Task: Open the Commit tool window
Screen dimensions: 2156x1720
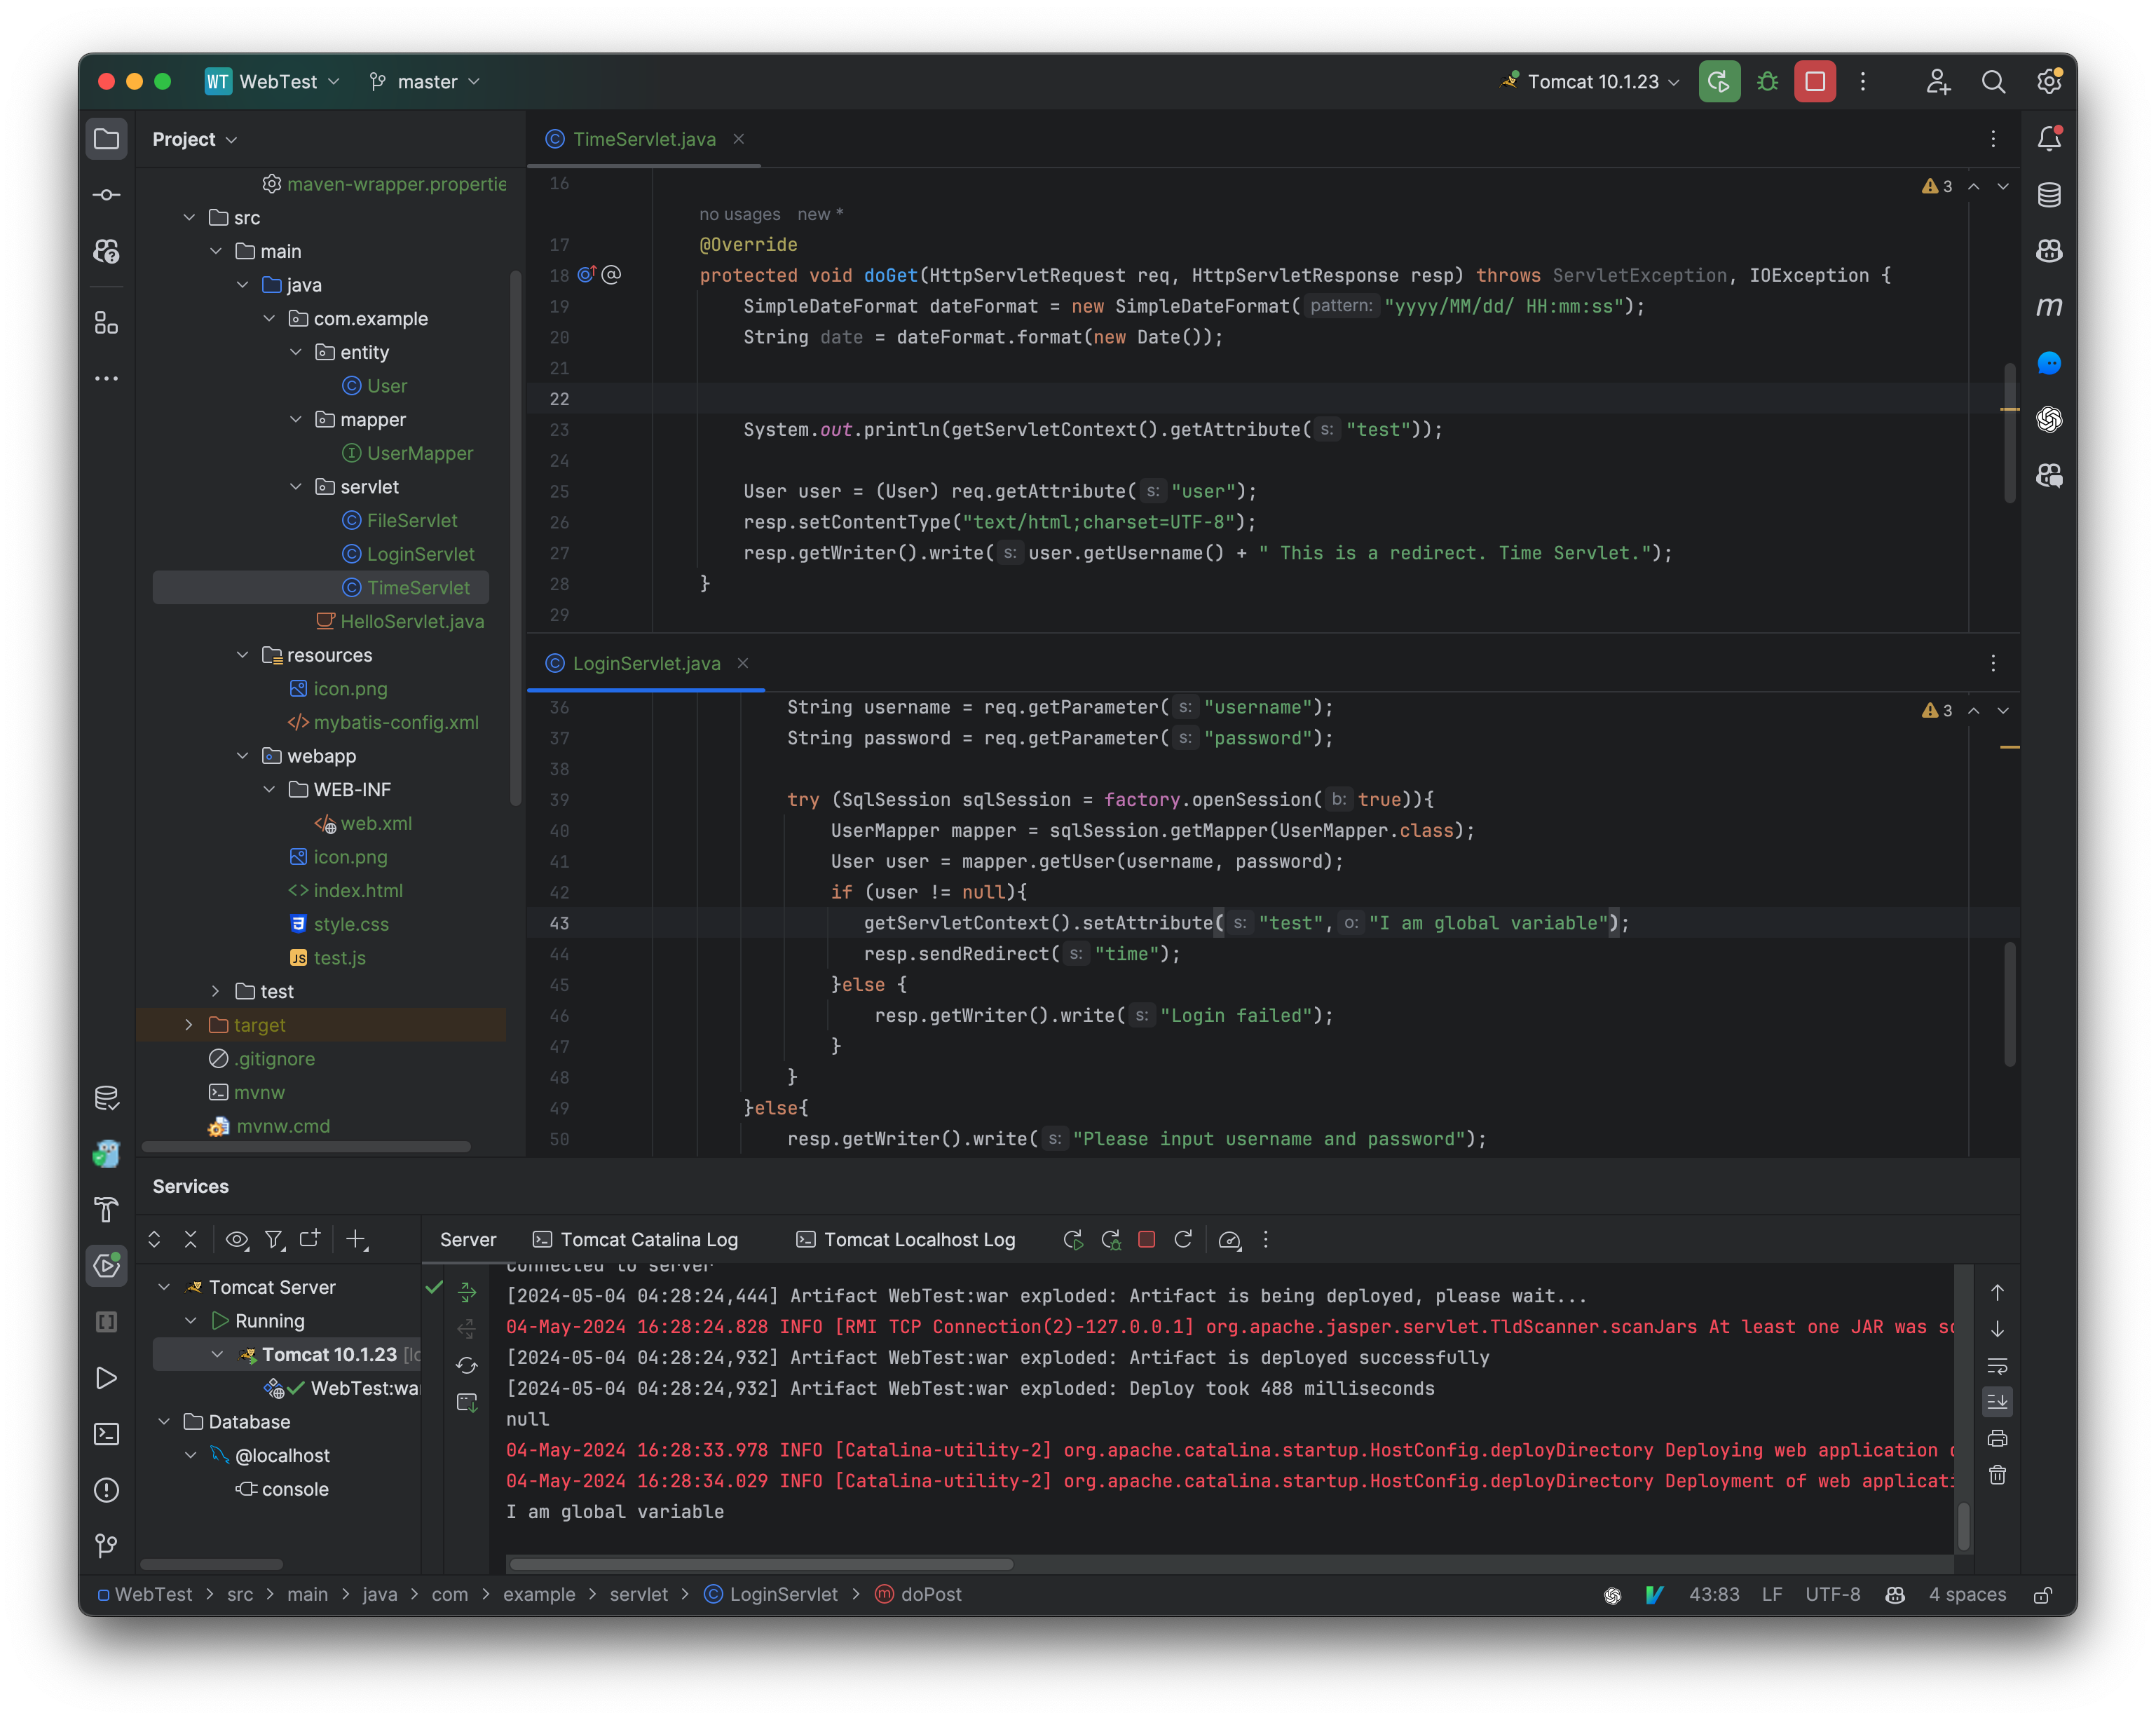Action: click(106, 194)
